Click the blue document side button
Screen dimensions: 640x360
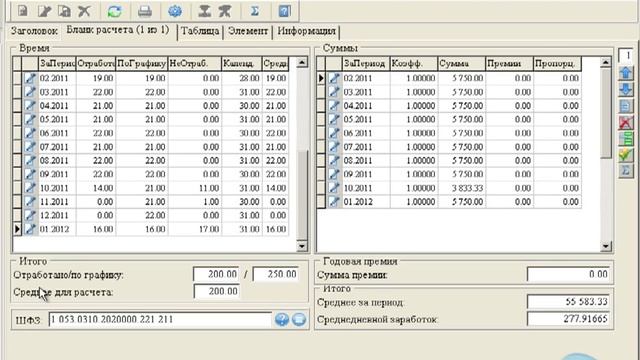626,106
